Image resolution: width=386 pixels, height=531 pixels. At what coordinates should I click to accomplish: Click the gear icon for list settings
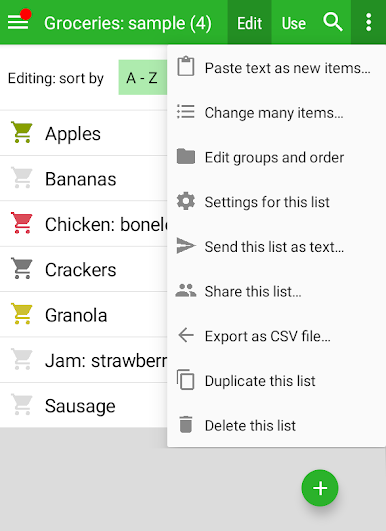[x=186, y=201]
